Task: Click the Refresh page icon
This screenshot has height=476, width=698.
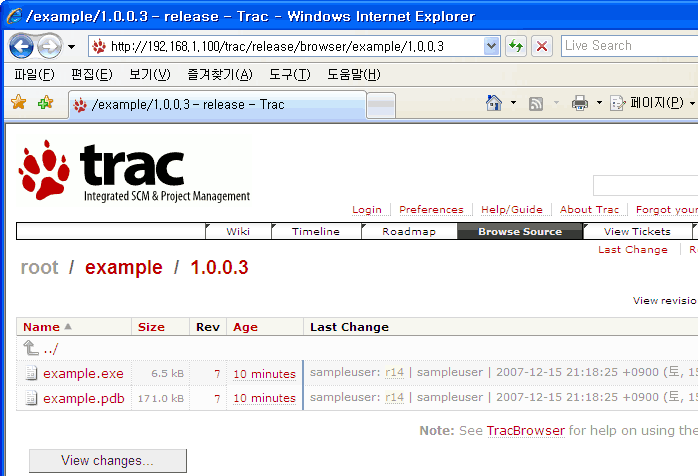Action: pos(516,46)
